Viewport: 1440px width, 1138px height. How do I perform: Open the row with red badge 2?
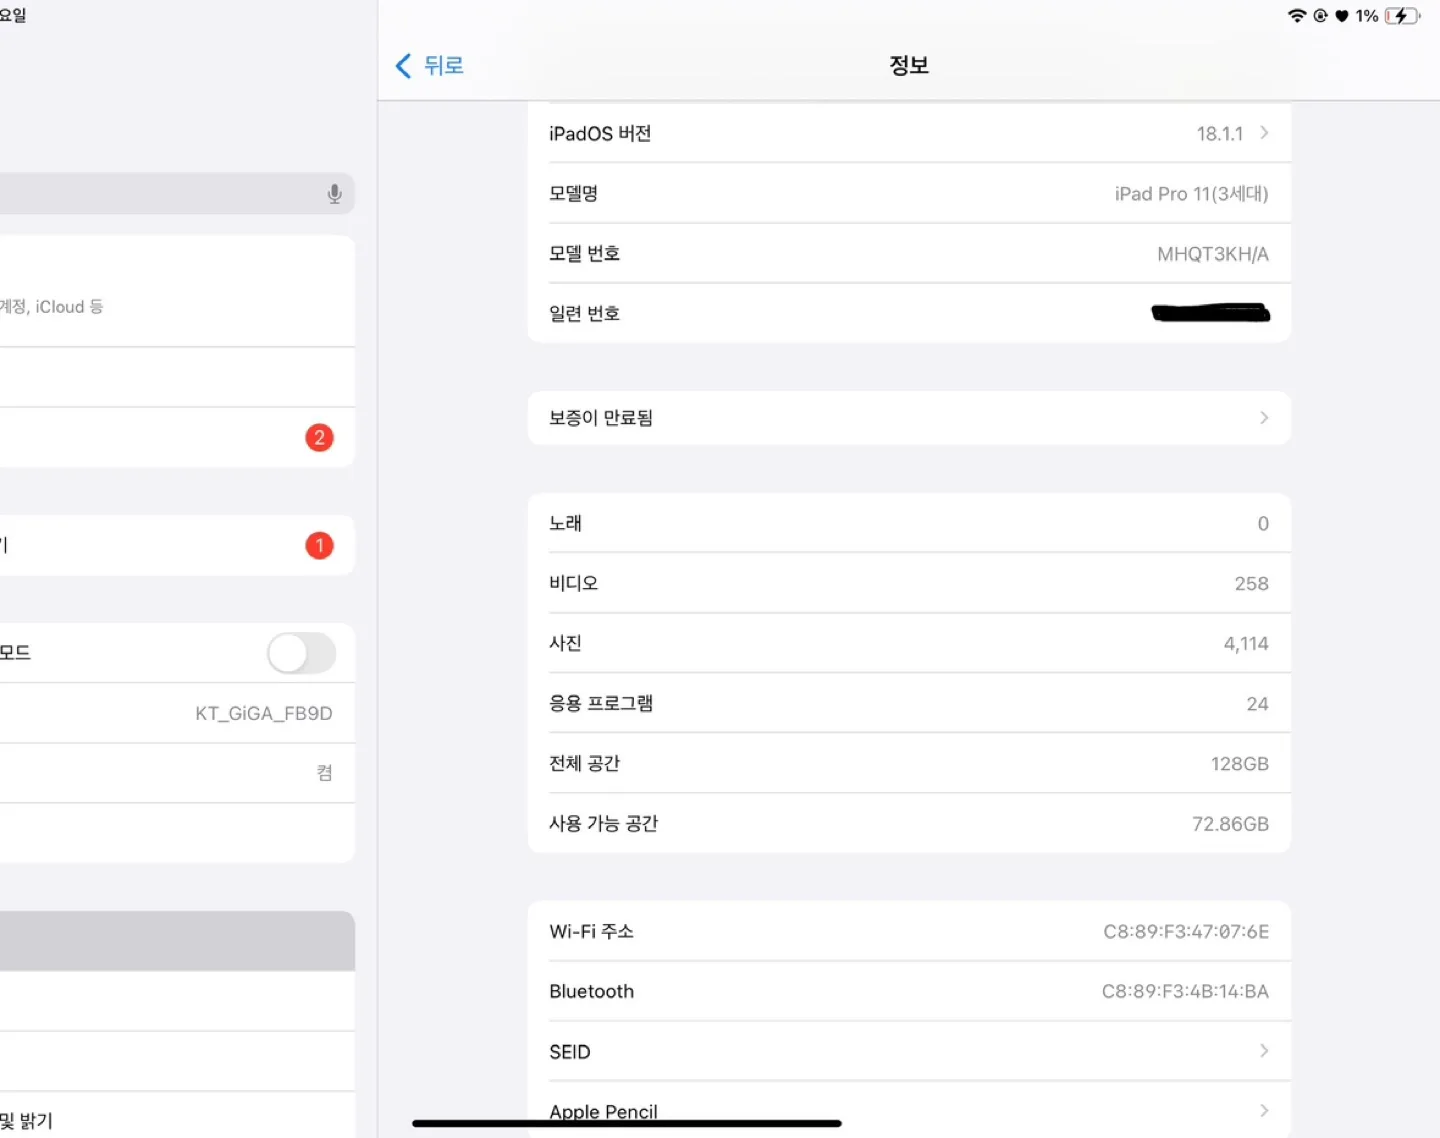pyautogui.click(x=177, y=437)
